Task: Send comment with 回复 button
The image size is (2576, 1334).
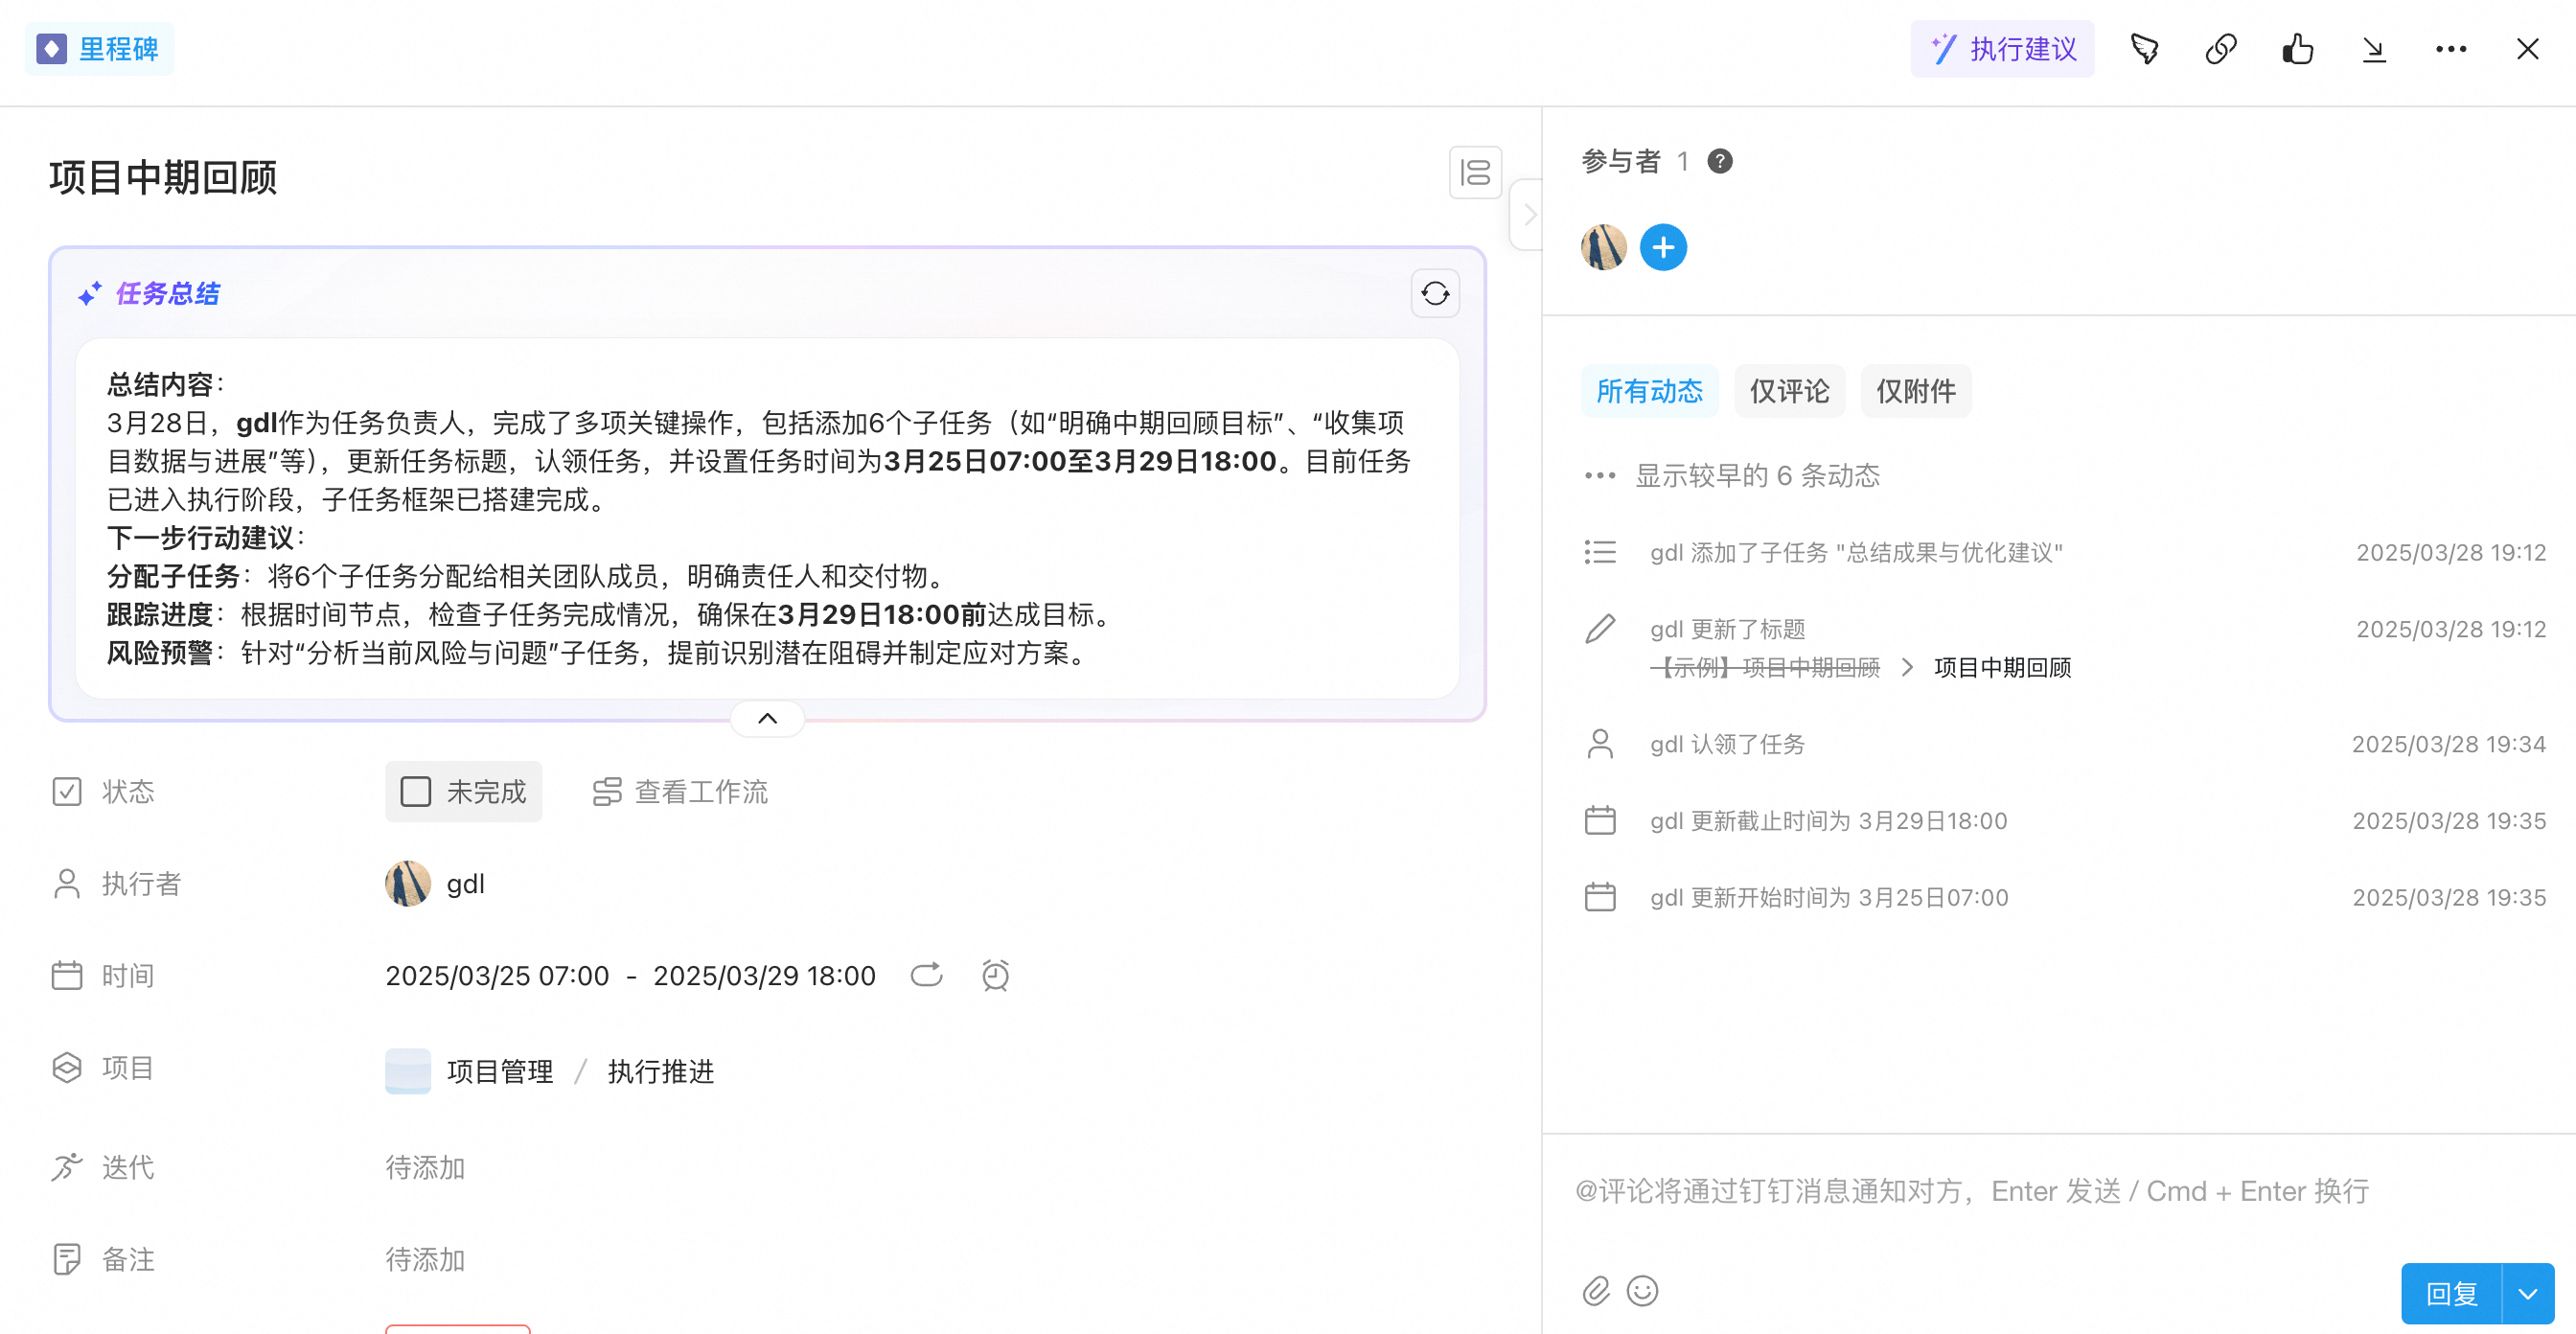Action: tap(2452, 1294)
